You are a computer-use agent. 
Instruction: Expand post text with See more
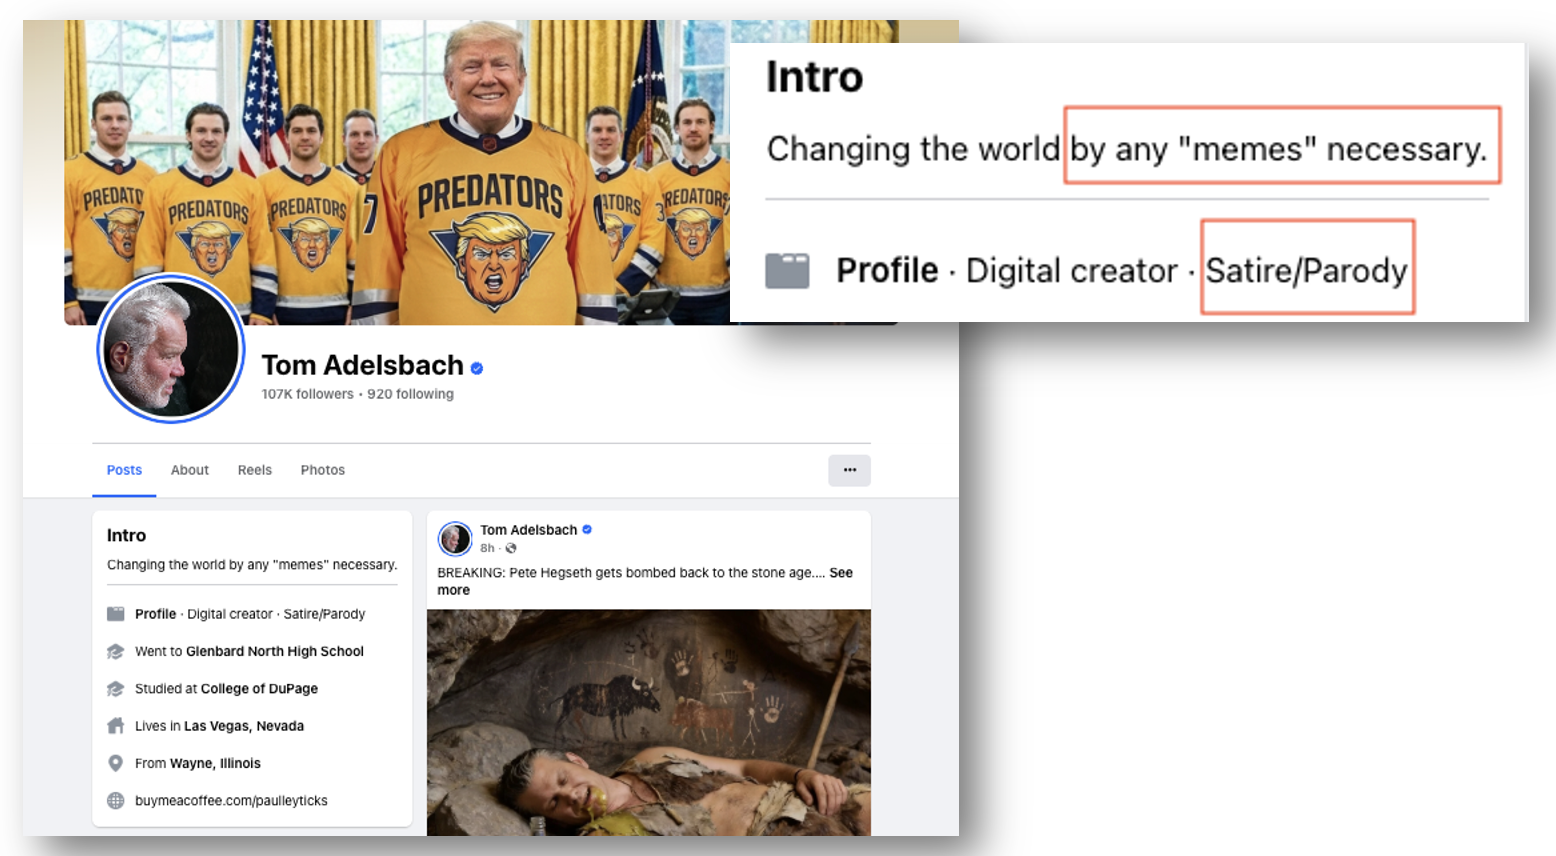click(x=841, y=573)
